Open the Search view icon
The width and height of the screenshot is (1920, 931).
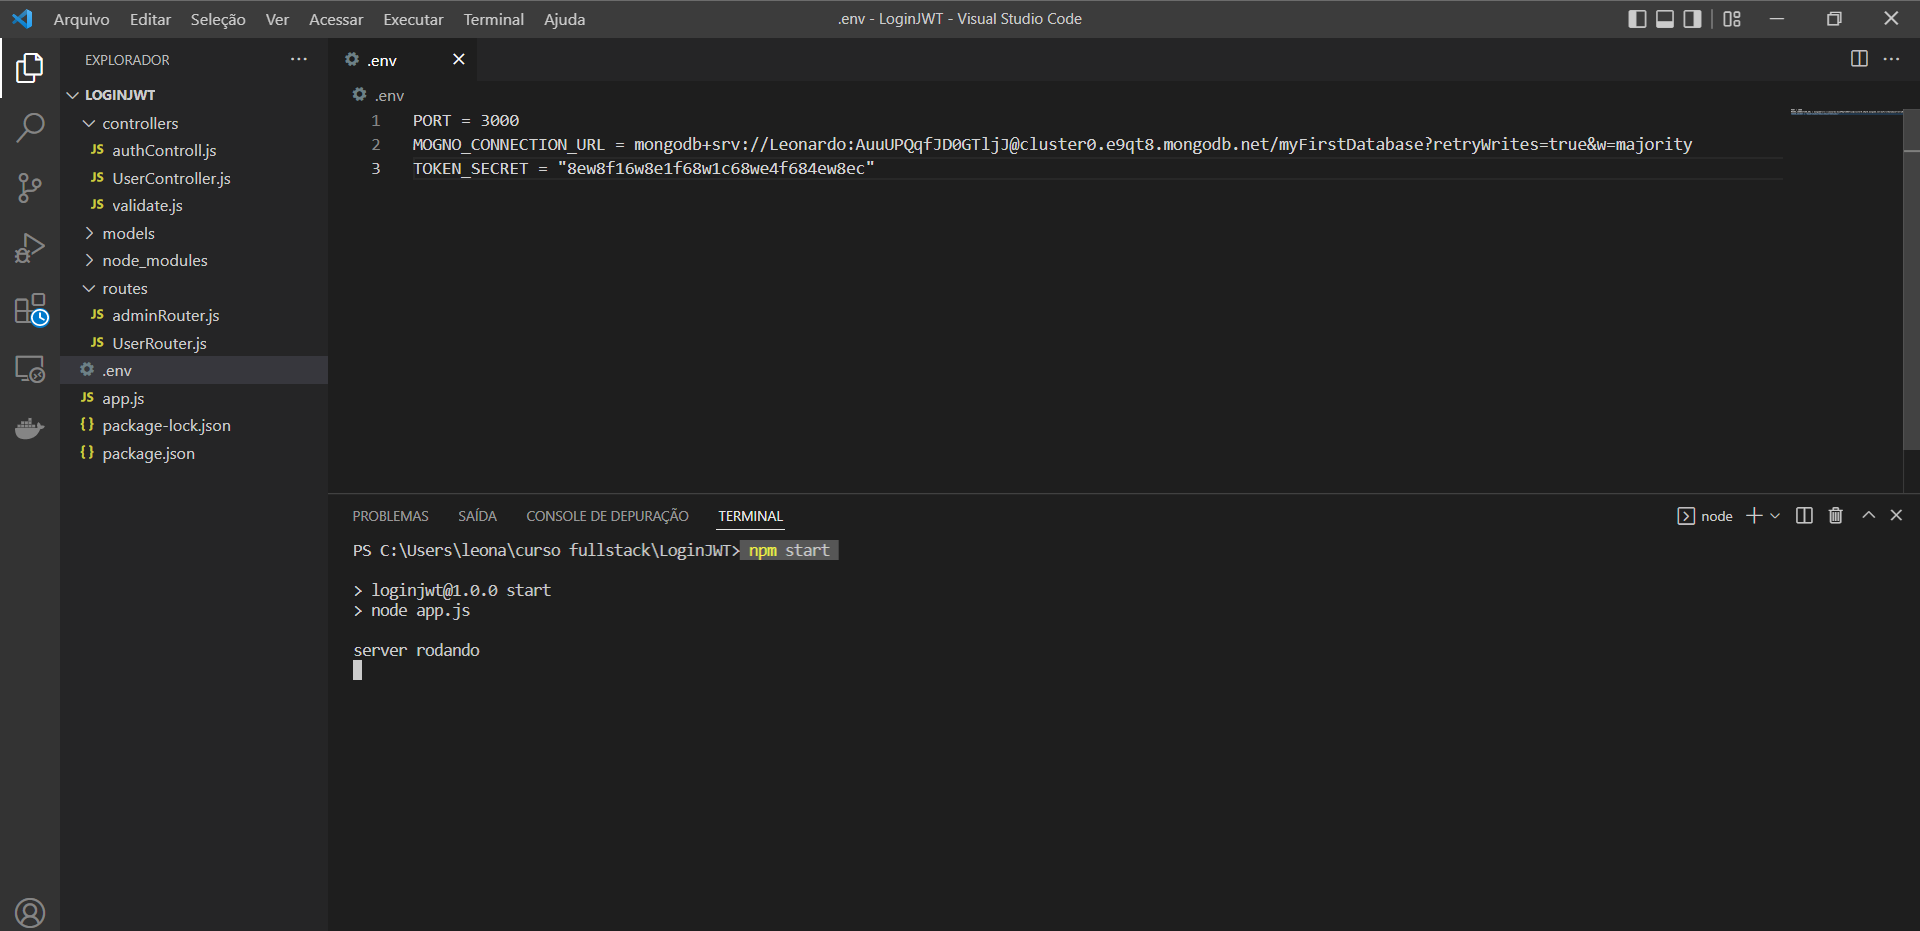[31, 127]
